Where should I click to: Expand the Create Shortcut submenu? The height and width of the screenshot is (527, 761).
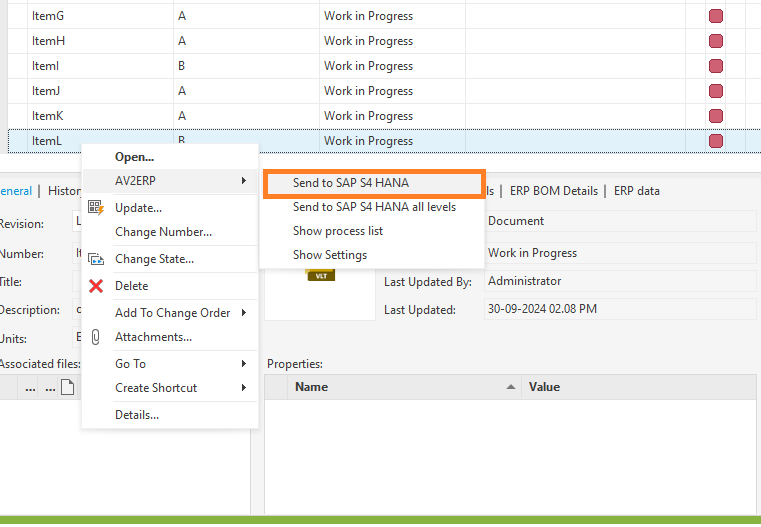pyautogui.click(x=170, y=388)
